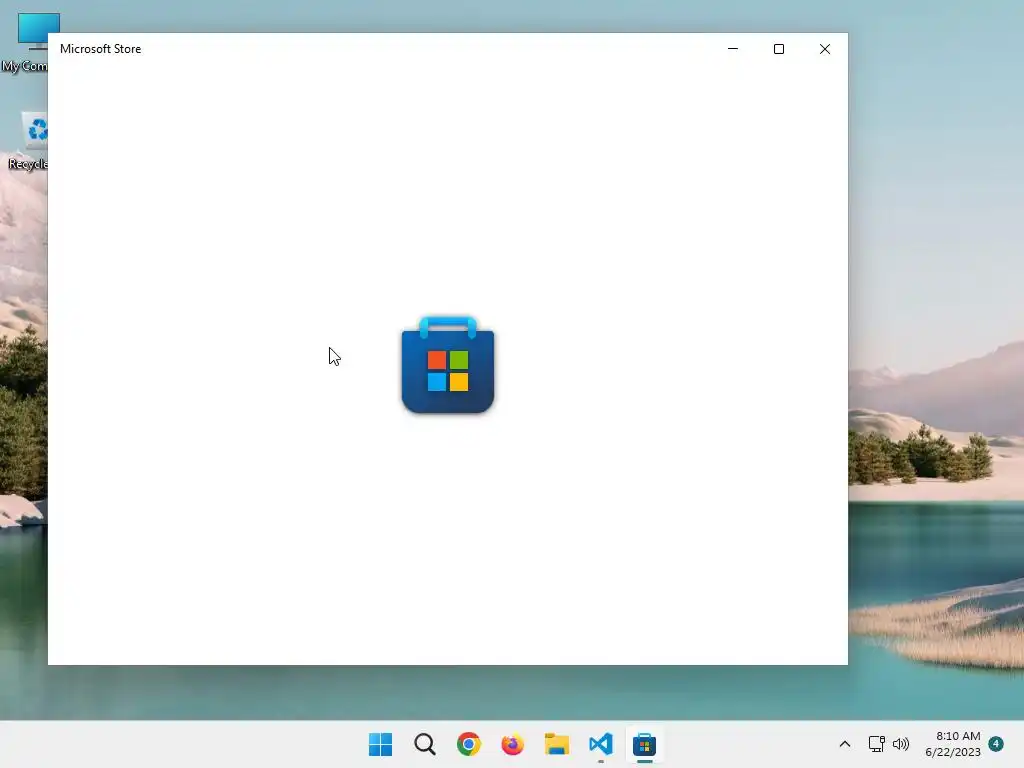Open File Explorer from taskbar
Screen dimensions: 1024x768
point(556,744)
